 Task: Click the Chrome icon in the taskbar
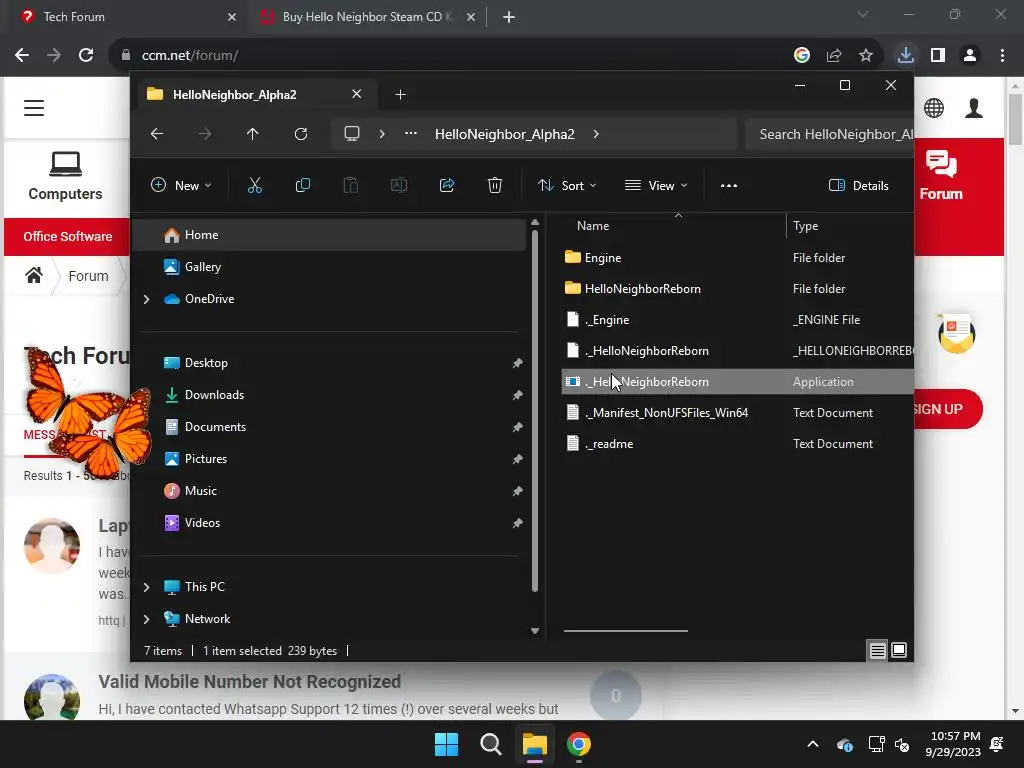point(579,744)
